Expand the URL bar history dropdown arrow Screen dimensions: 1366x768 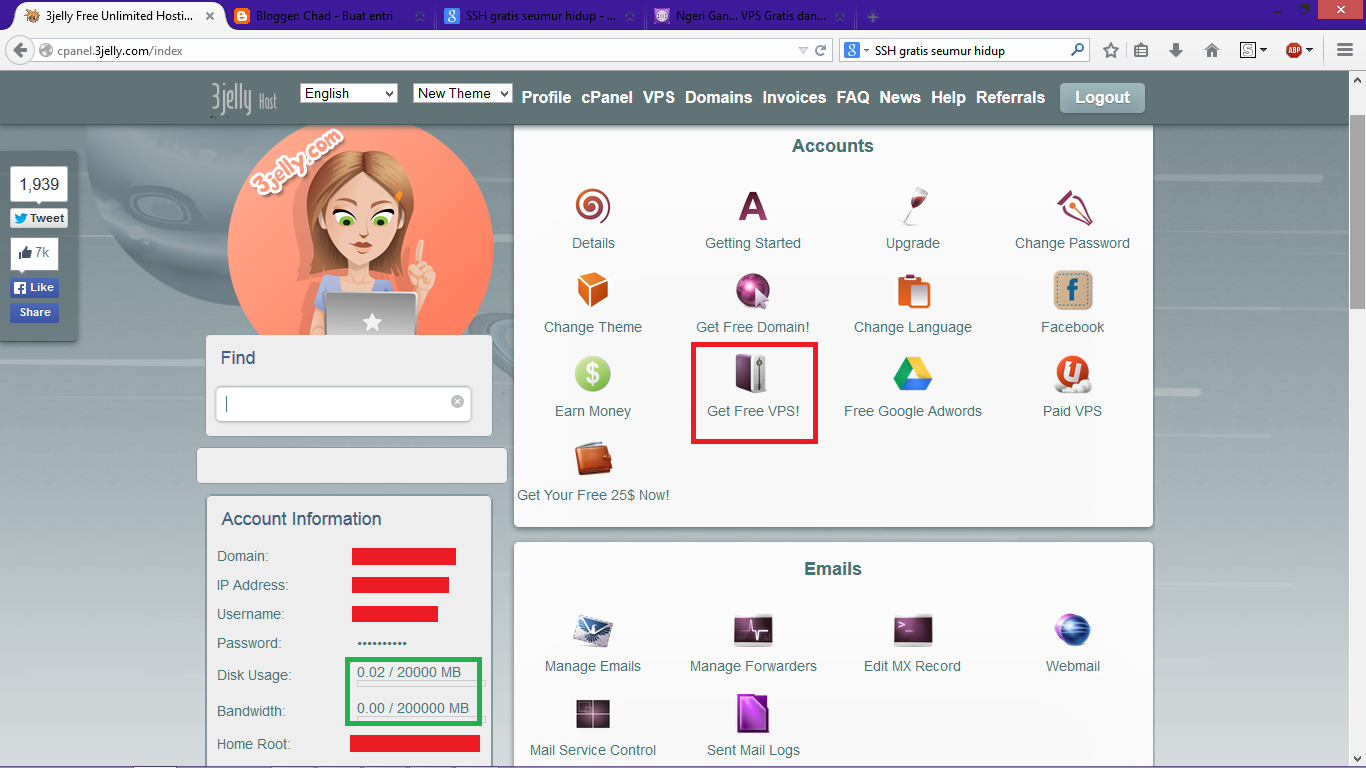(x=803, y=50)
